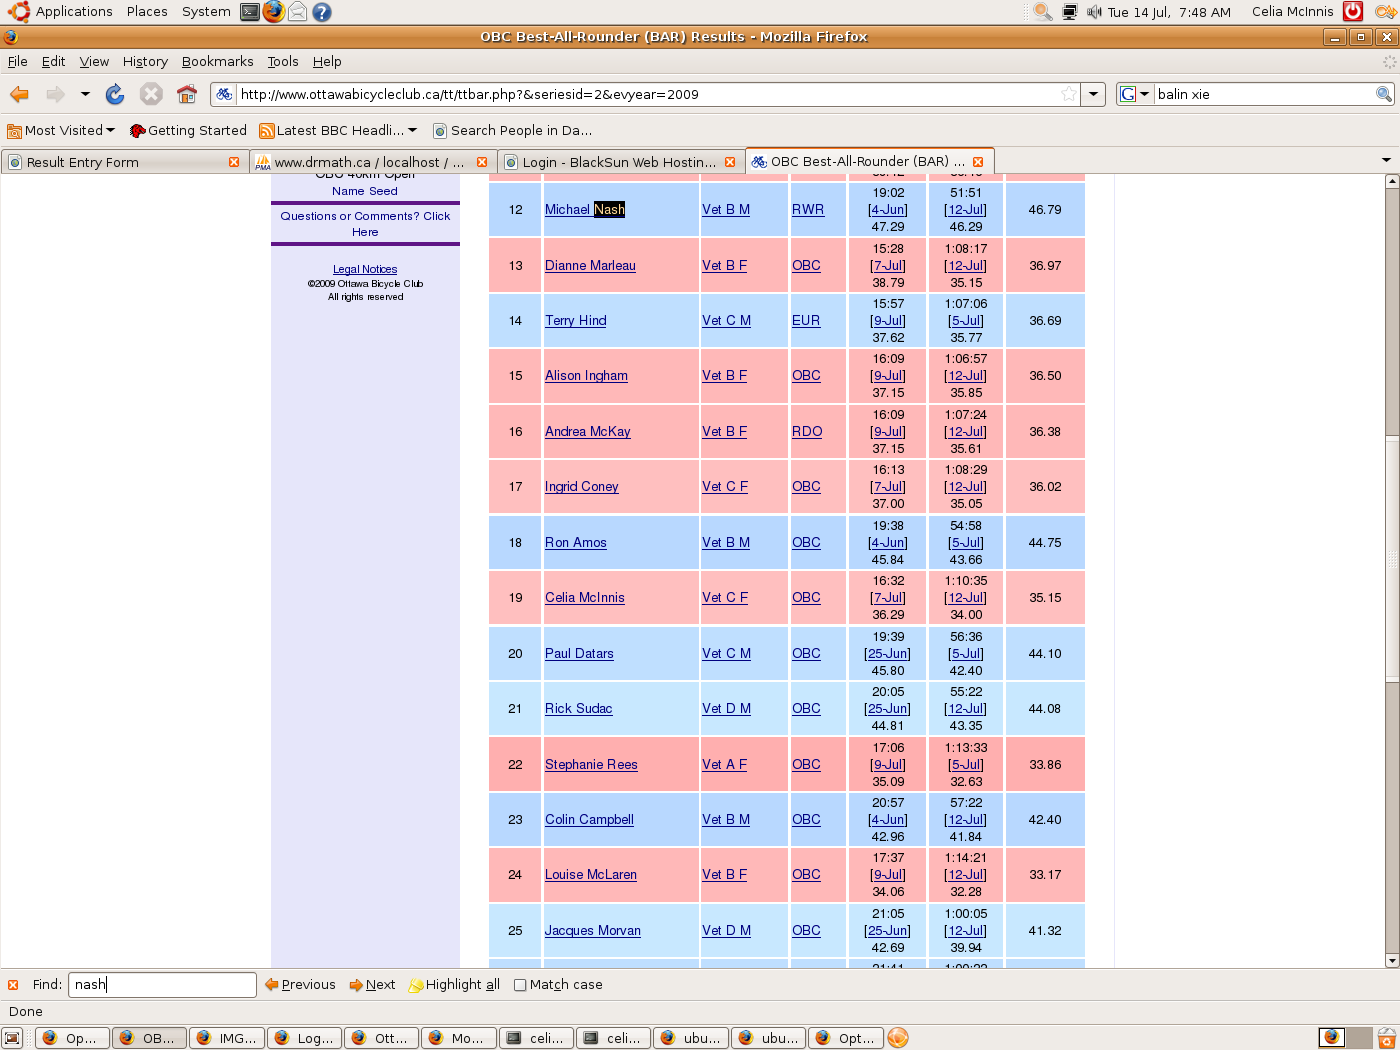
Task: Open the URL history dropdown arrow
Action: pos(1094,94)
